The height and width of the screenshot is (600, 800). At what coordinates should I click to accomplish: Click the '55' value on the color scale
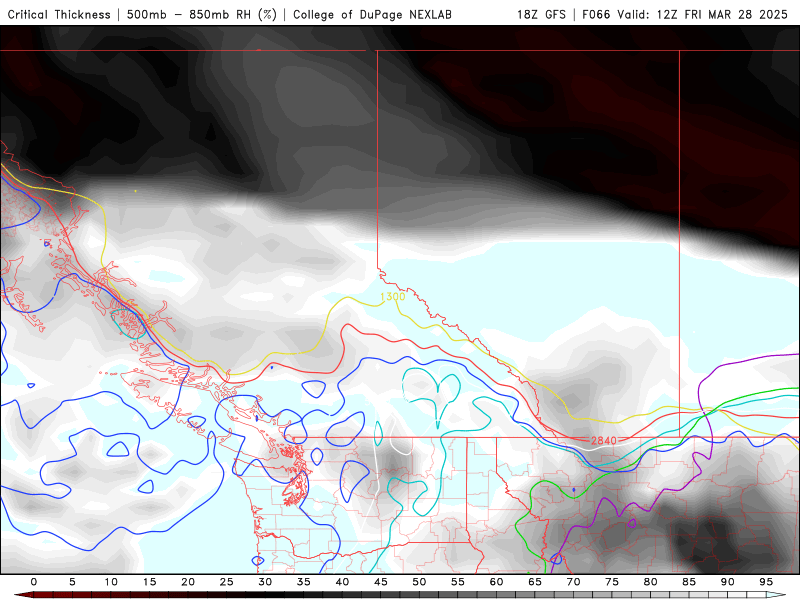pyautogui.click(x=458, y=582)
